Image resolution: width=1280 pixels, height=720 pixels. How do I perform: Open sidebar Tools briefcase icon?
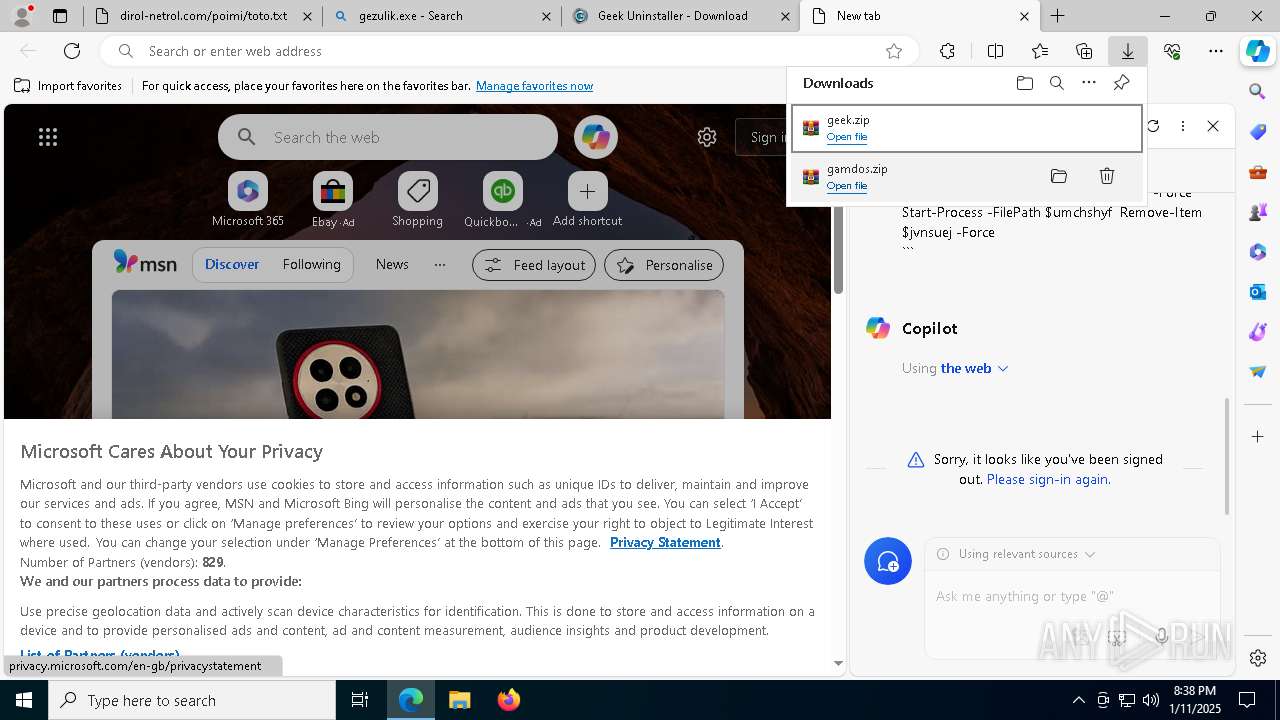click(1258, 172)
